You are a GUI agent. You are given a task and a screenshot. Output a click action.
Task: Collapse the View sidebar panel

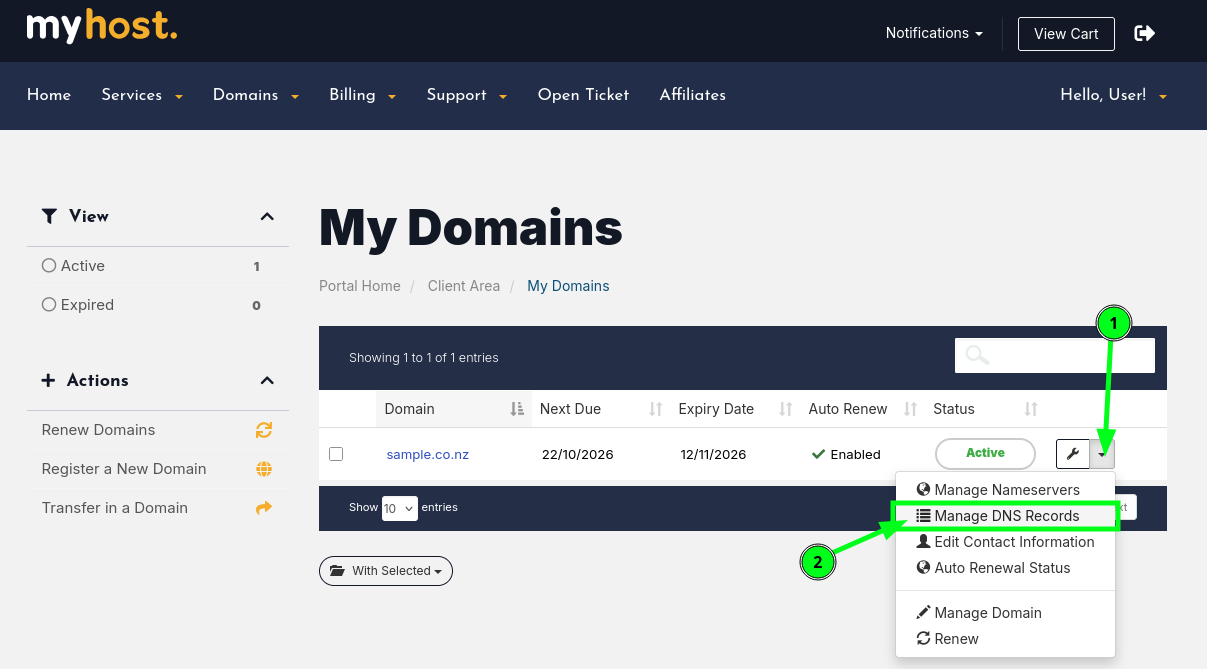pos(267,217)
